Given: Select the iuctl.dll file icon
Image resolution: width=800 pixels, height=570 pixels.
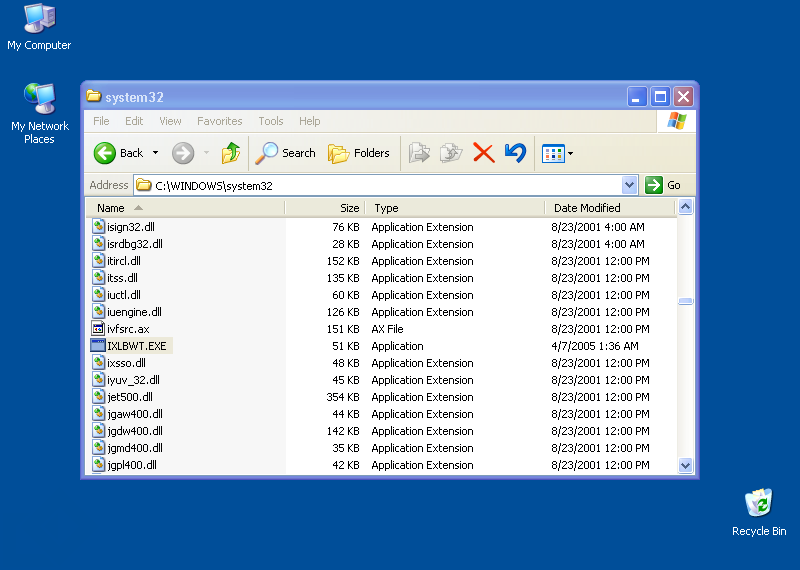Looking at the screenshot, I should click(98, 294).
